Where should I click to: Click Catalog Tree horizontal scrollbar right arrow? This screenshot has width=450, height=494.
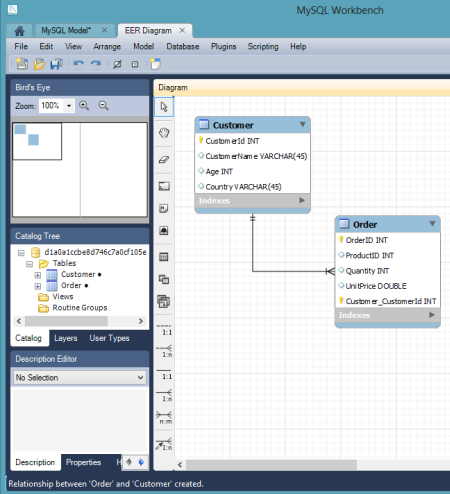click(x=141, y=321)
